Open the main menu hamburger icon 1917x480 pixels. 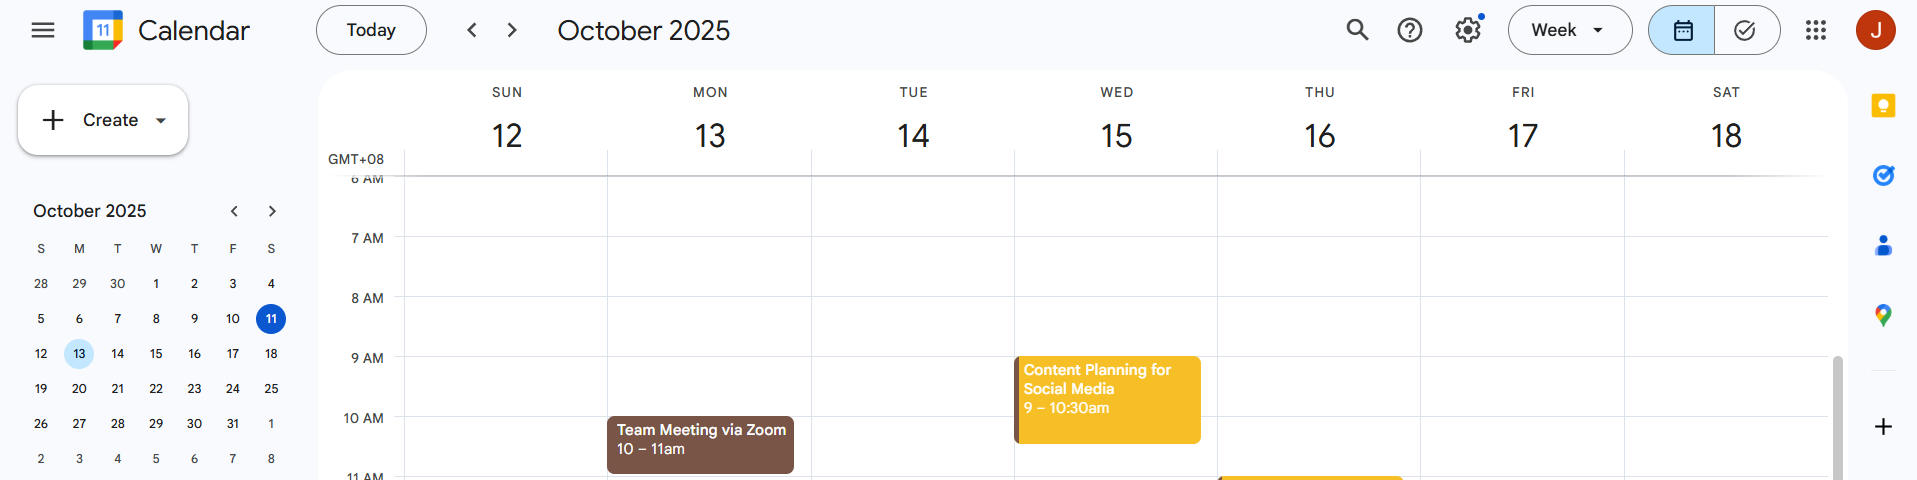click(43, 30)
